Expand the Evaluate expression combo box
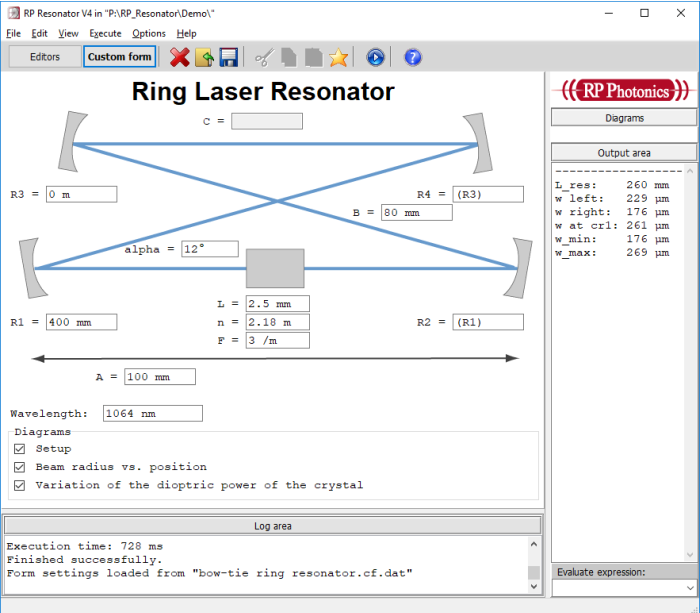The image size is (700, 613). (x=690, y=588)
